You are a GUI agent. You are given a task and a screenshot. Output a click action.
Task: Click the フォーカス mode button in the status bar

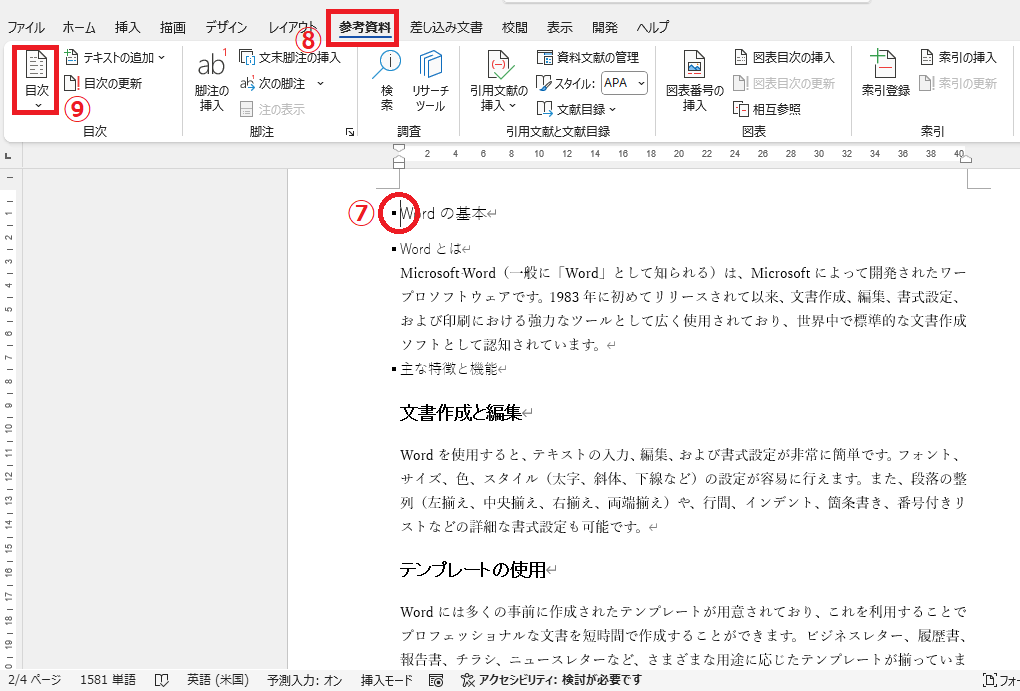tap(1001, 681)
